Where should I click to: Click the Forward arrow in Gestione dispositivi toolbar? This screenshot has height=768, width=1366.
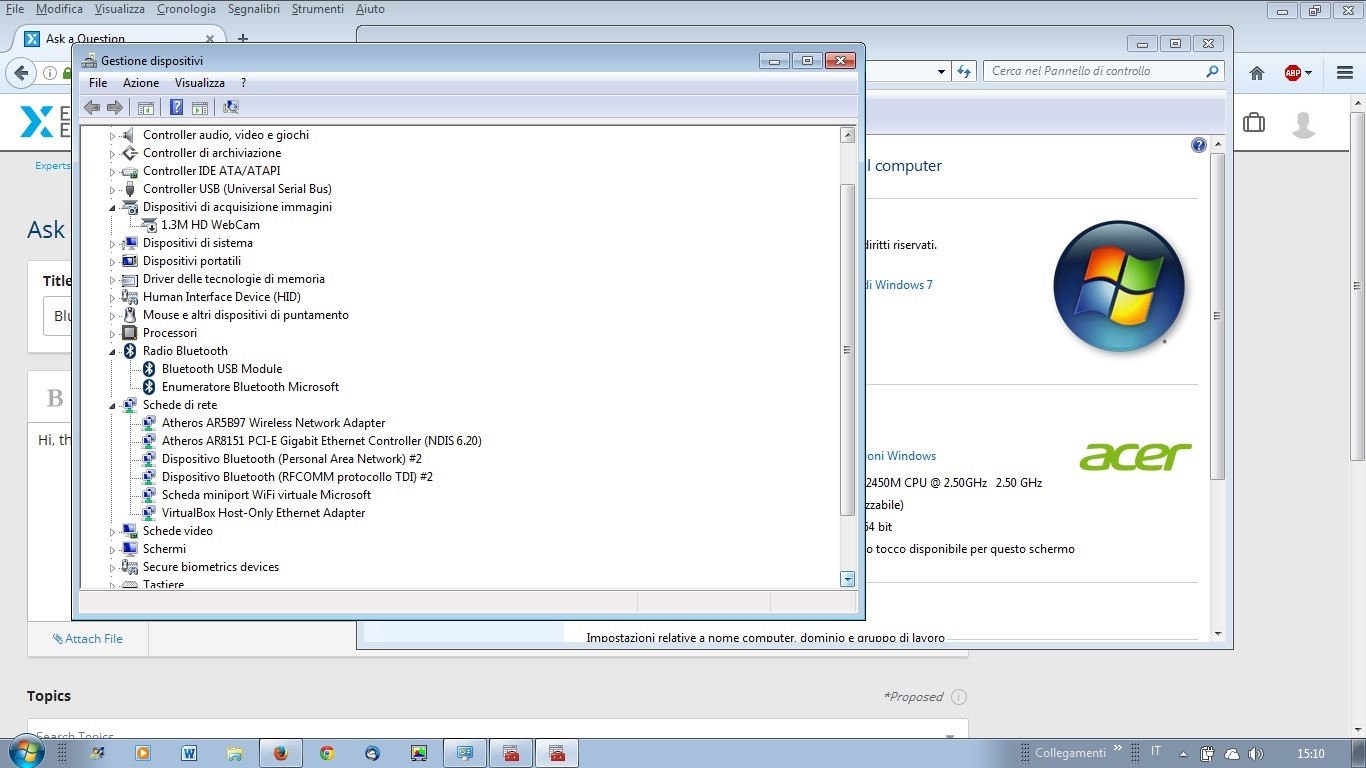pos(115,108)
